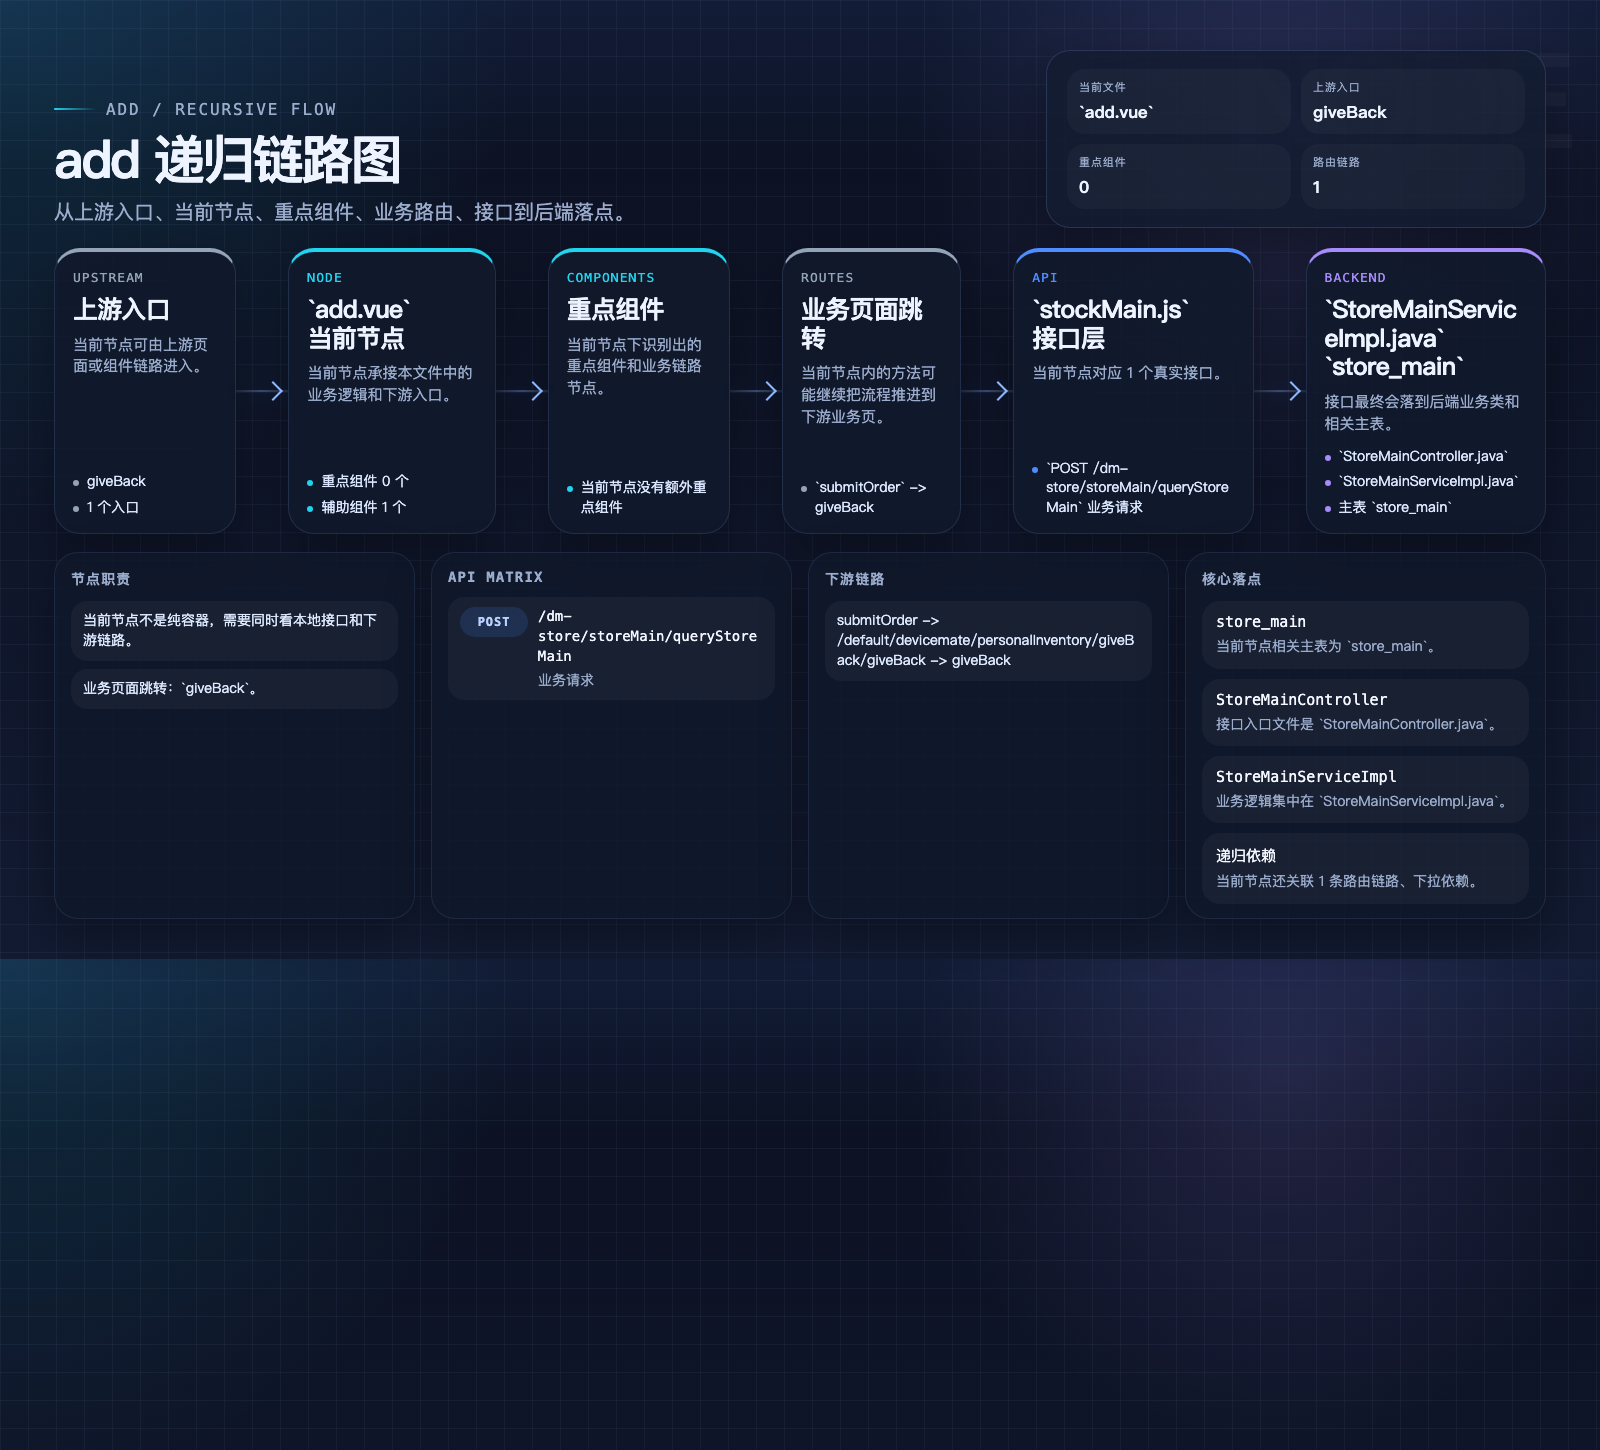Viewport: 1600px width, 1450px height.
Task: Click the 递归依赖 item in 核心落点
Action: [x=1365, y=868]
